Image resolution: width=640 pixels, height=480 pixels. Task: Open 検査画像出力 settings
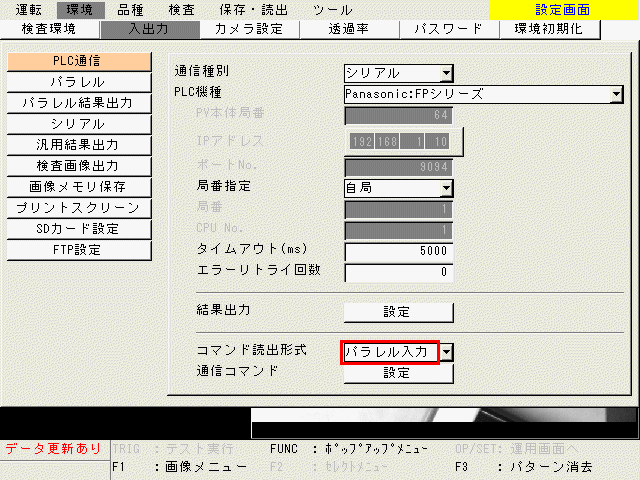78,165
